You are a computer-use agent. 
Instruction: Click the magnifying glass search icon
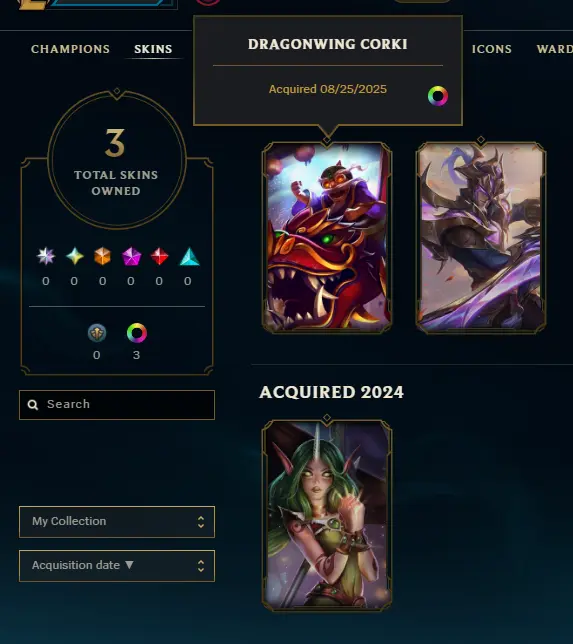click(33, 405)
